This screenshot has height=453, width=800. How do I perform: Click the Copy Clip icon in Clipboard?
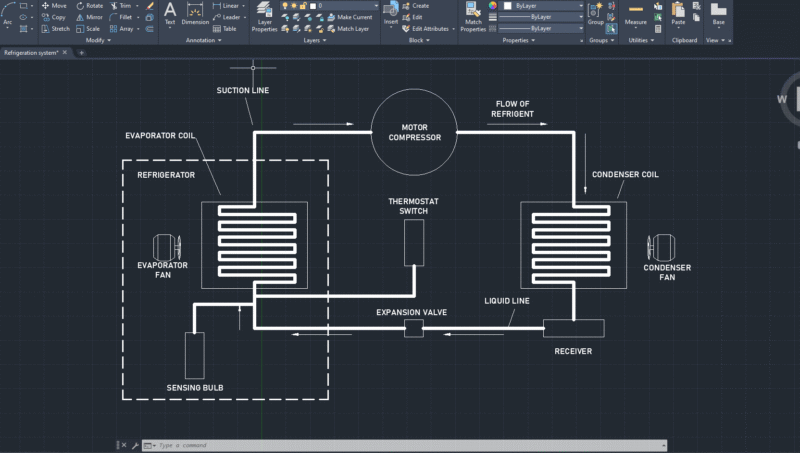(696, 17)
